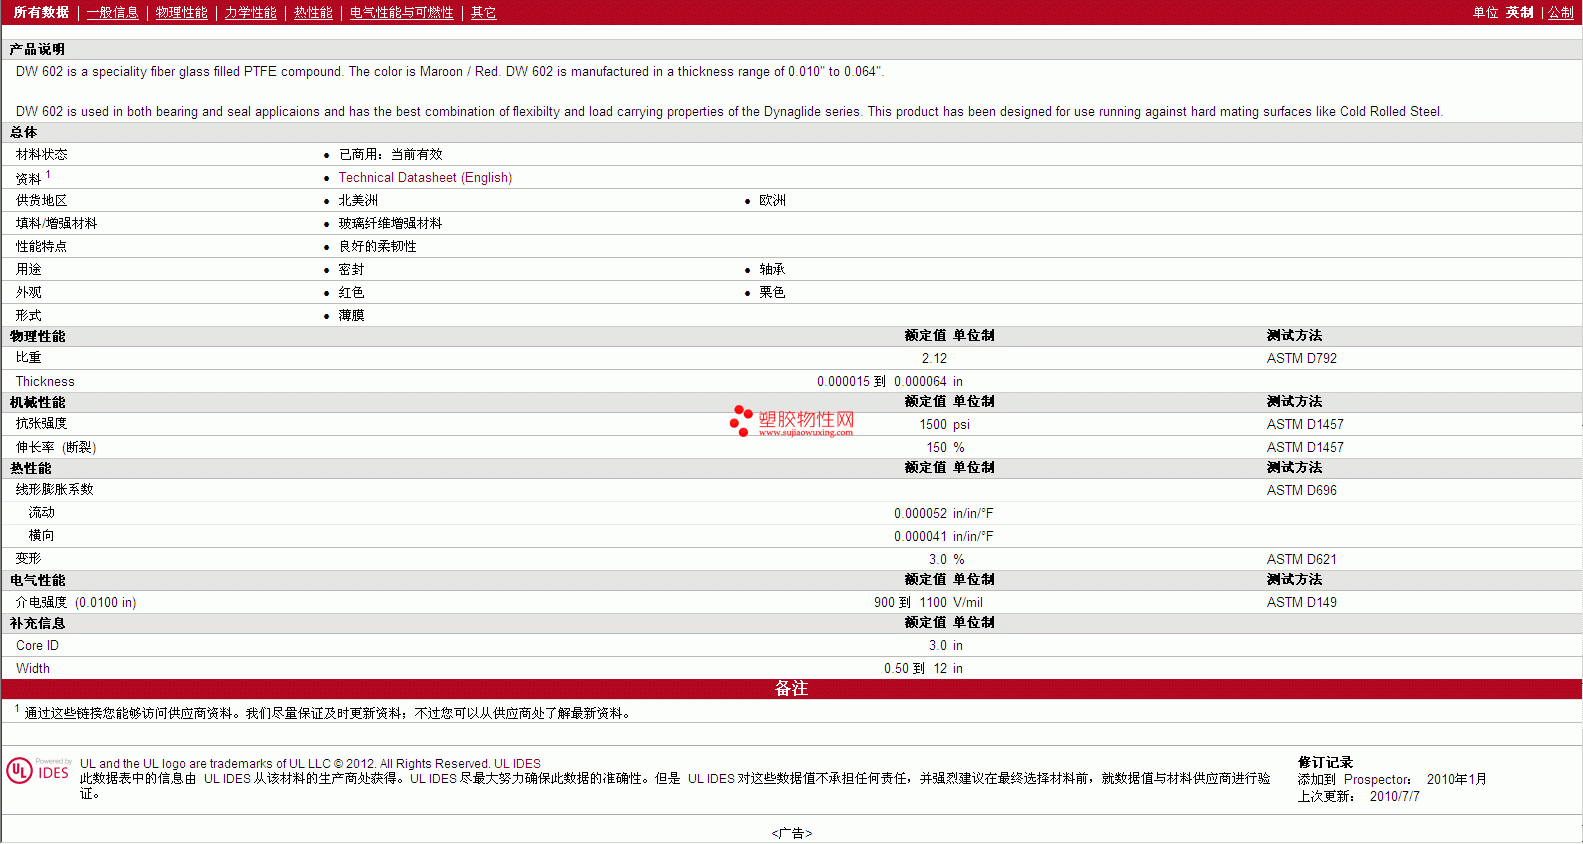Screen dimensions: 1583x844
Task: Click the 横向 value 0.000041
Action: (920, 536)
